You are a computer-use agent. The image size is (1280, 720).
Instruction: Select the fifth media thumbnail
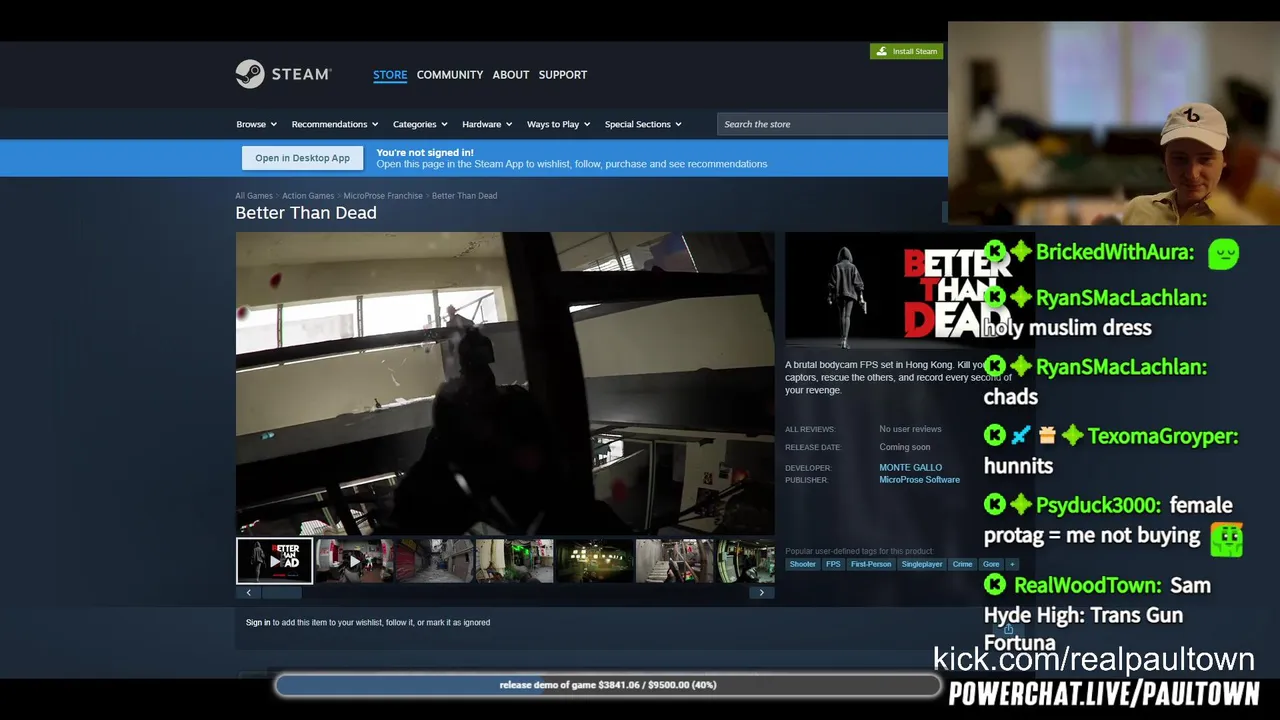click(594, 561)
